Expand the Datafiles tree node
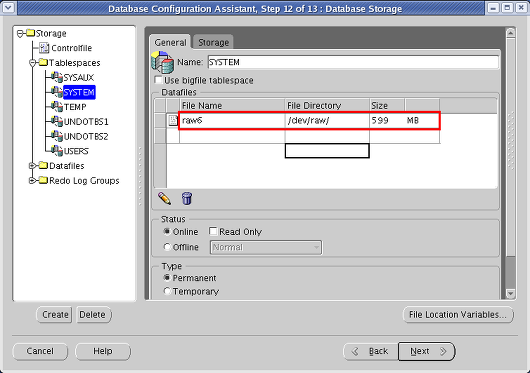The image size is (530, 373). click(x=32, y=166)
